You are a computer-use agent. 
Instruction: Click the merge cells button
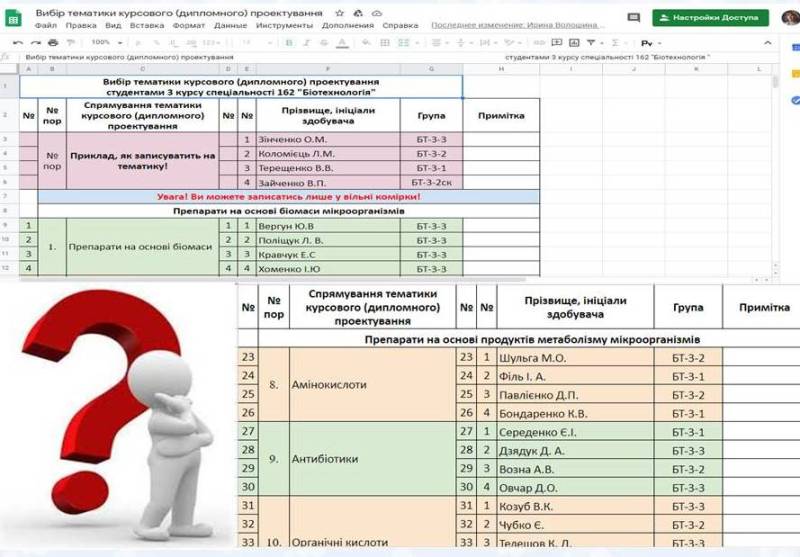point(404,43)
